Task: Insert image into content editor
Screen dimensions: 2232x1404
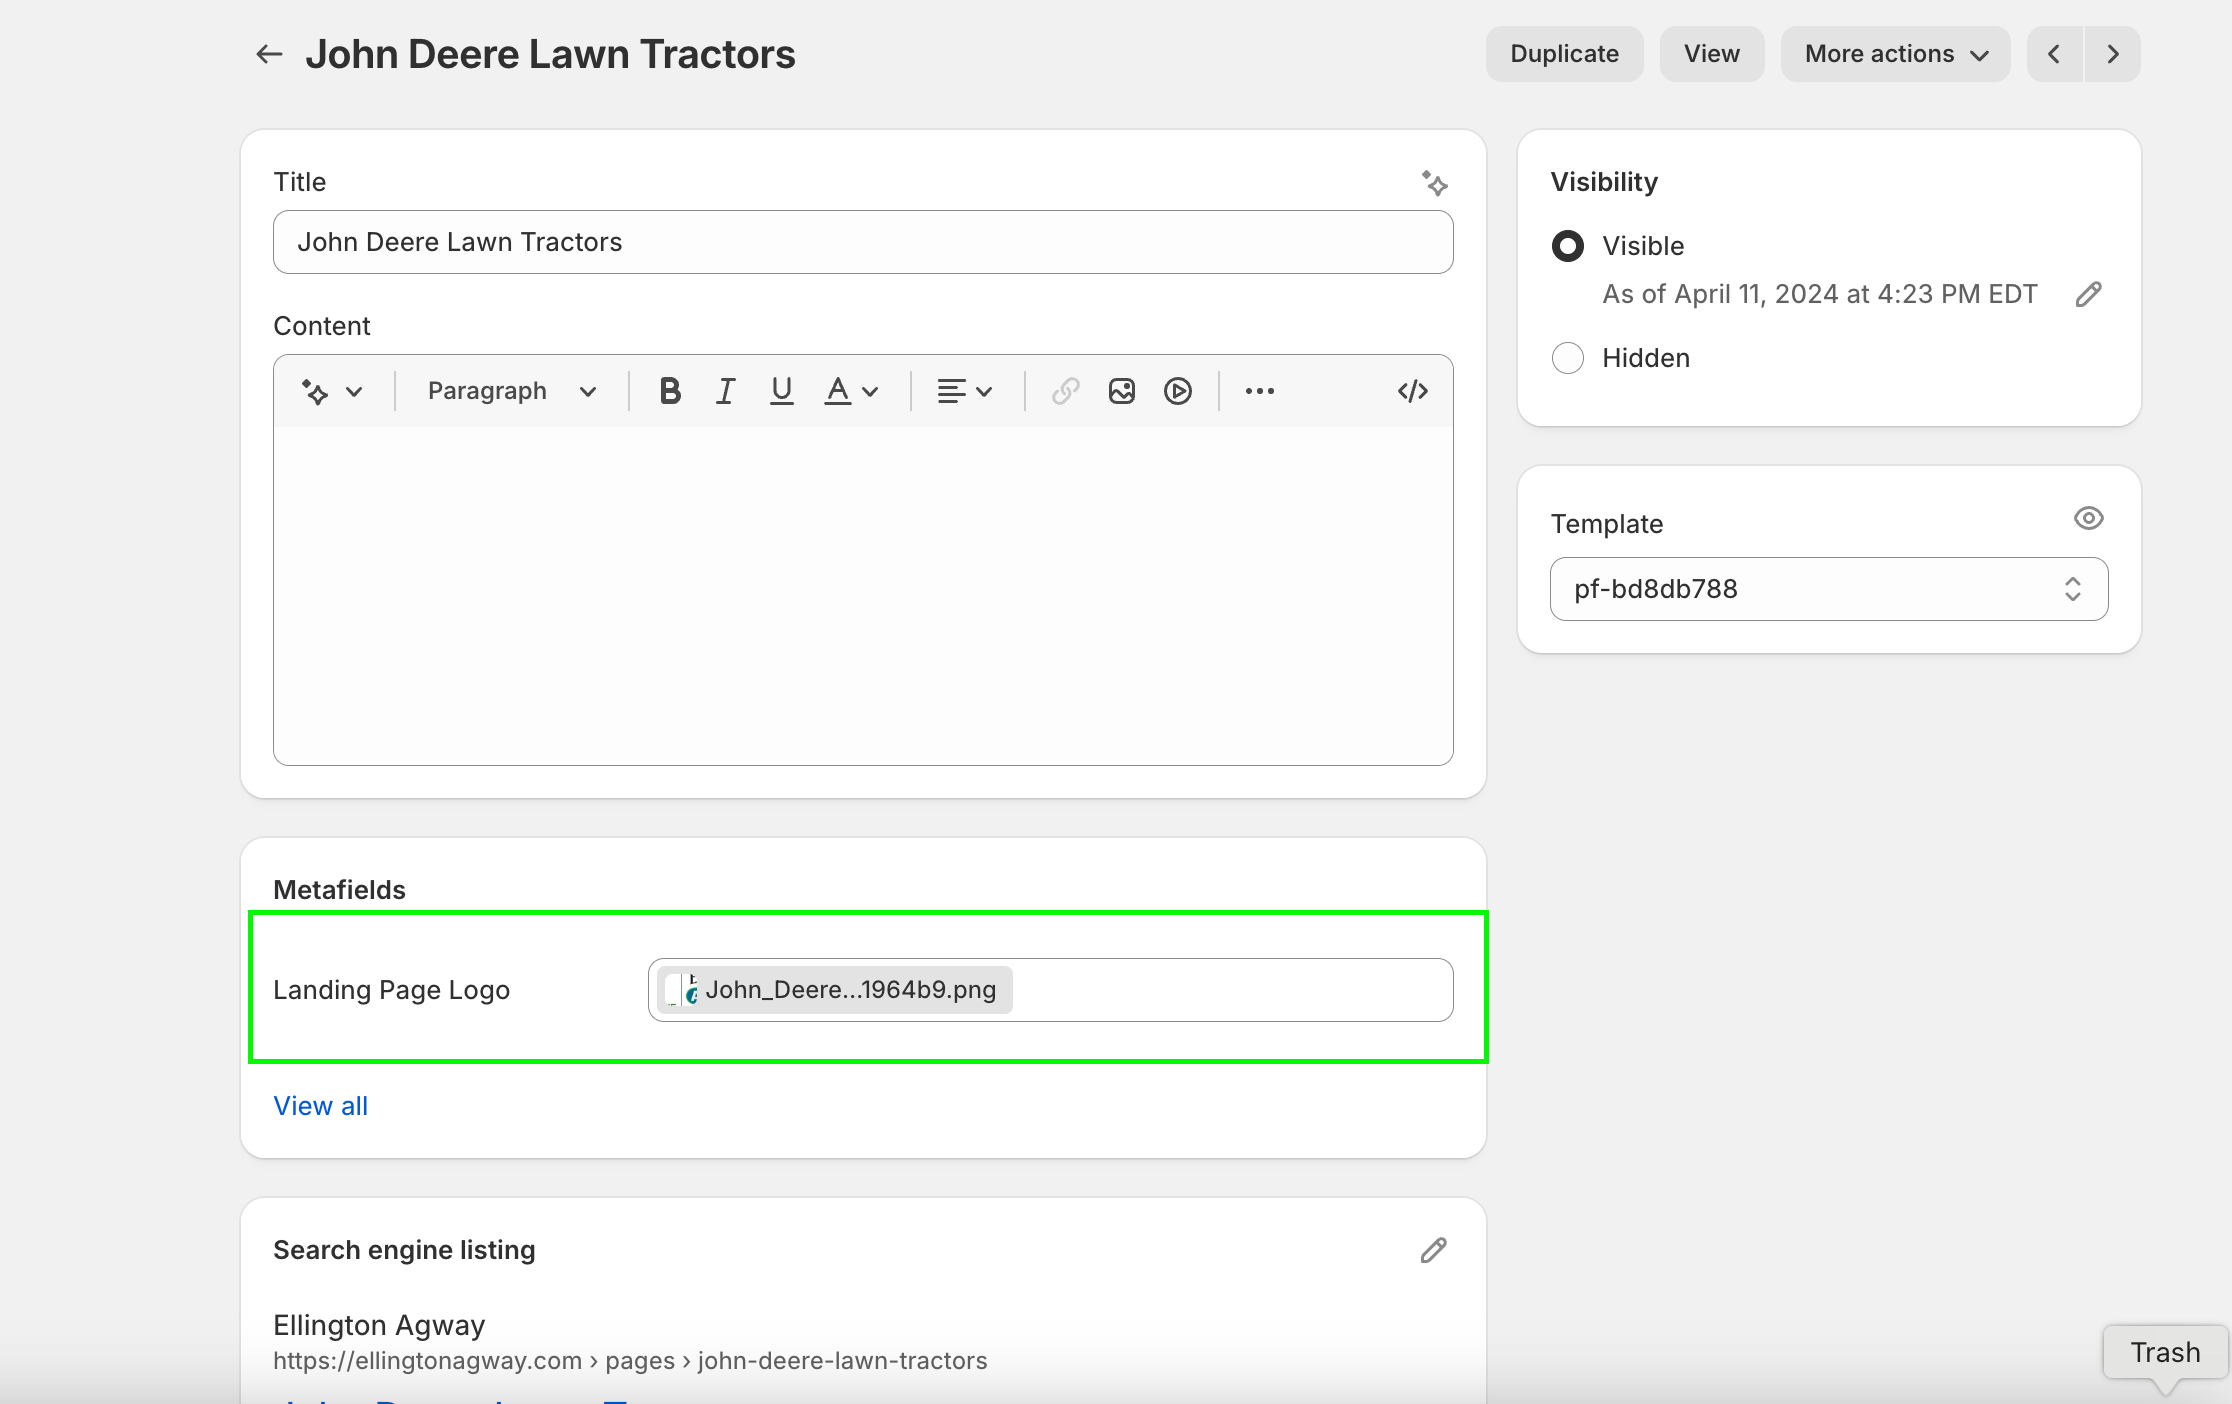Action: click(1122, 391)
